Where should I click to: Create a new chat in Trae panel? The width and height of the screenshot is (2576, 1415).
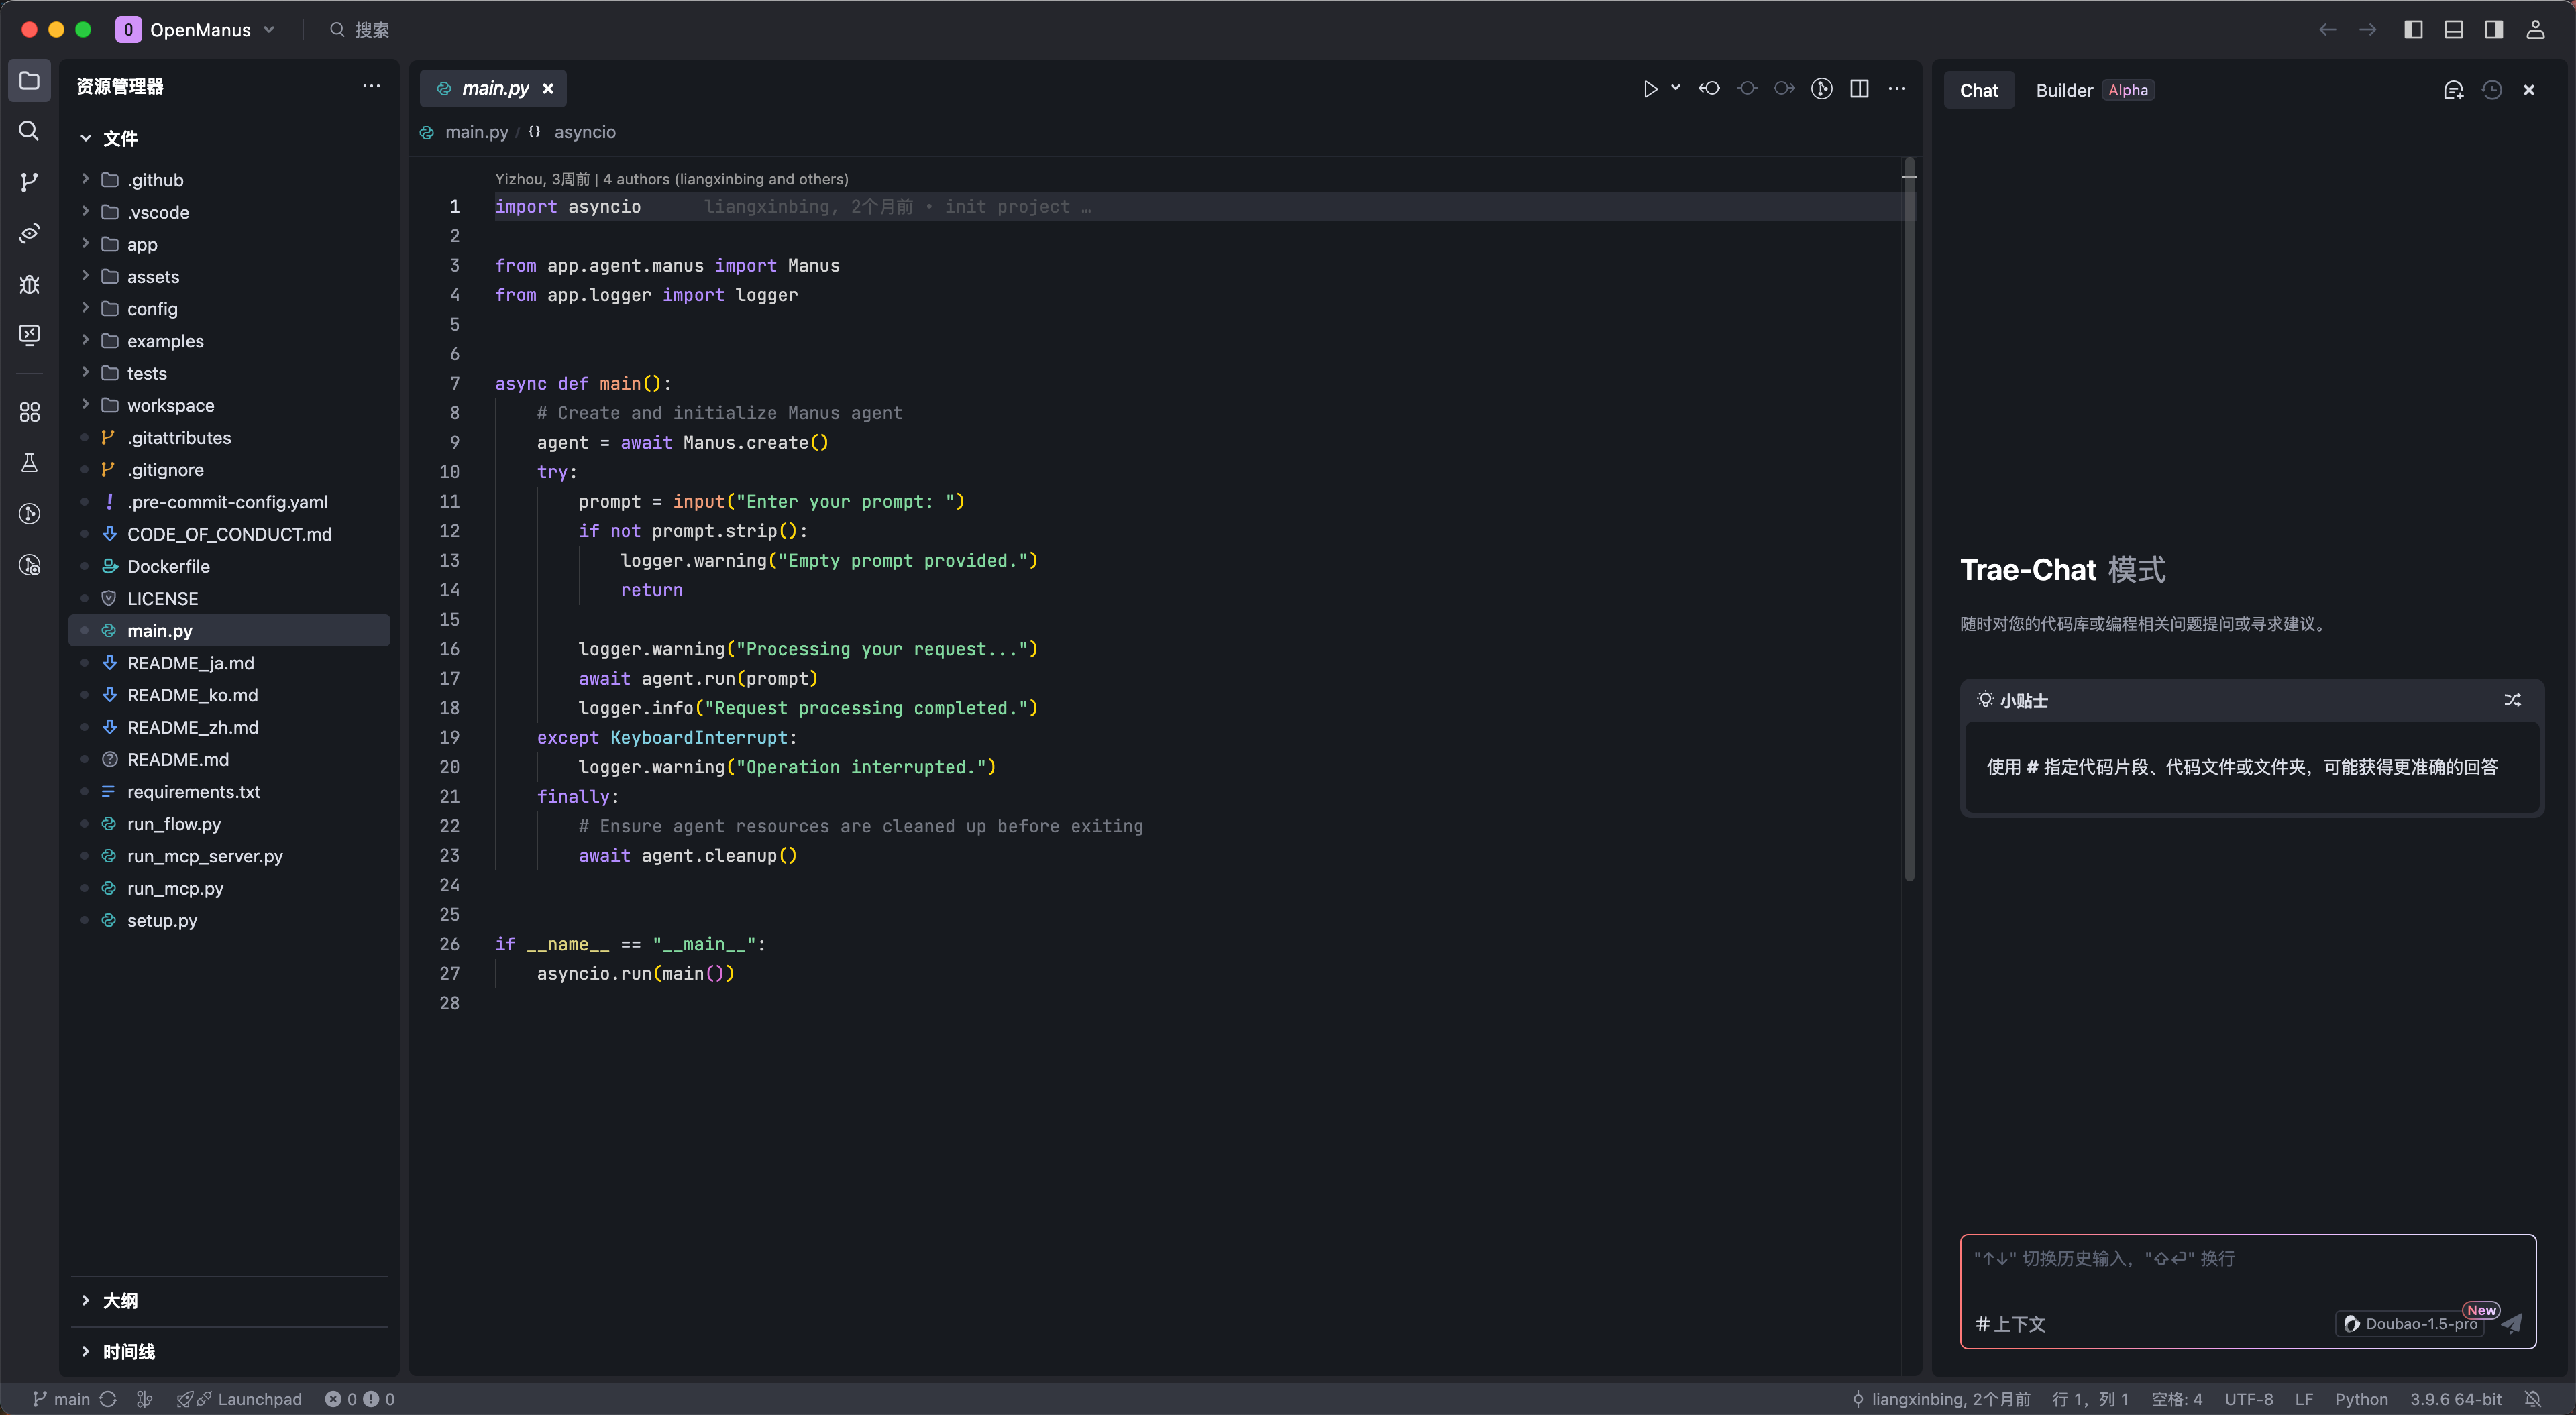[x=2453, y=90]
